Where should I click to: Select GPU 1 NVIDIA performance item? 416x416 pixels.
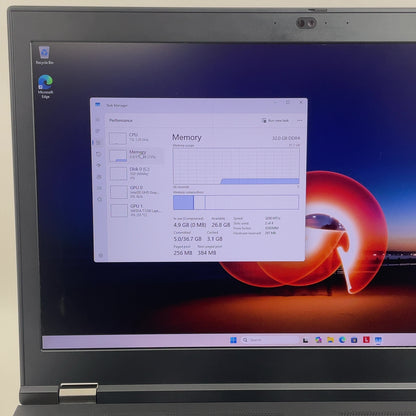(x=137, y=211)
